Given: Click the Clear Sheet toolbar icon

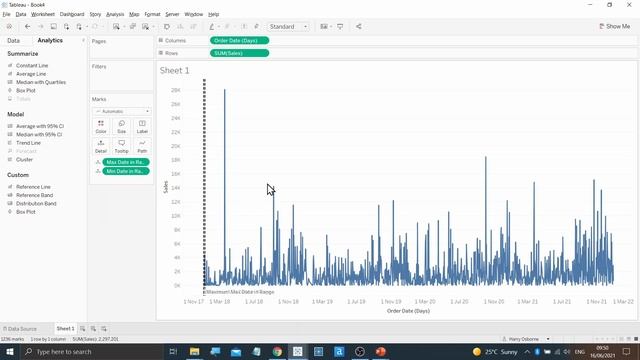Looking at the screenshot, I should click(x=146, y=27).
